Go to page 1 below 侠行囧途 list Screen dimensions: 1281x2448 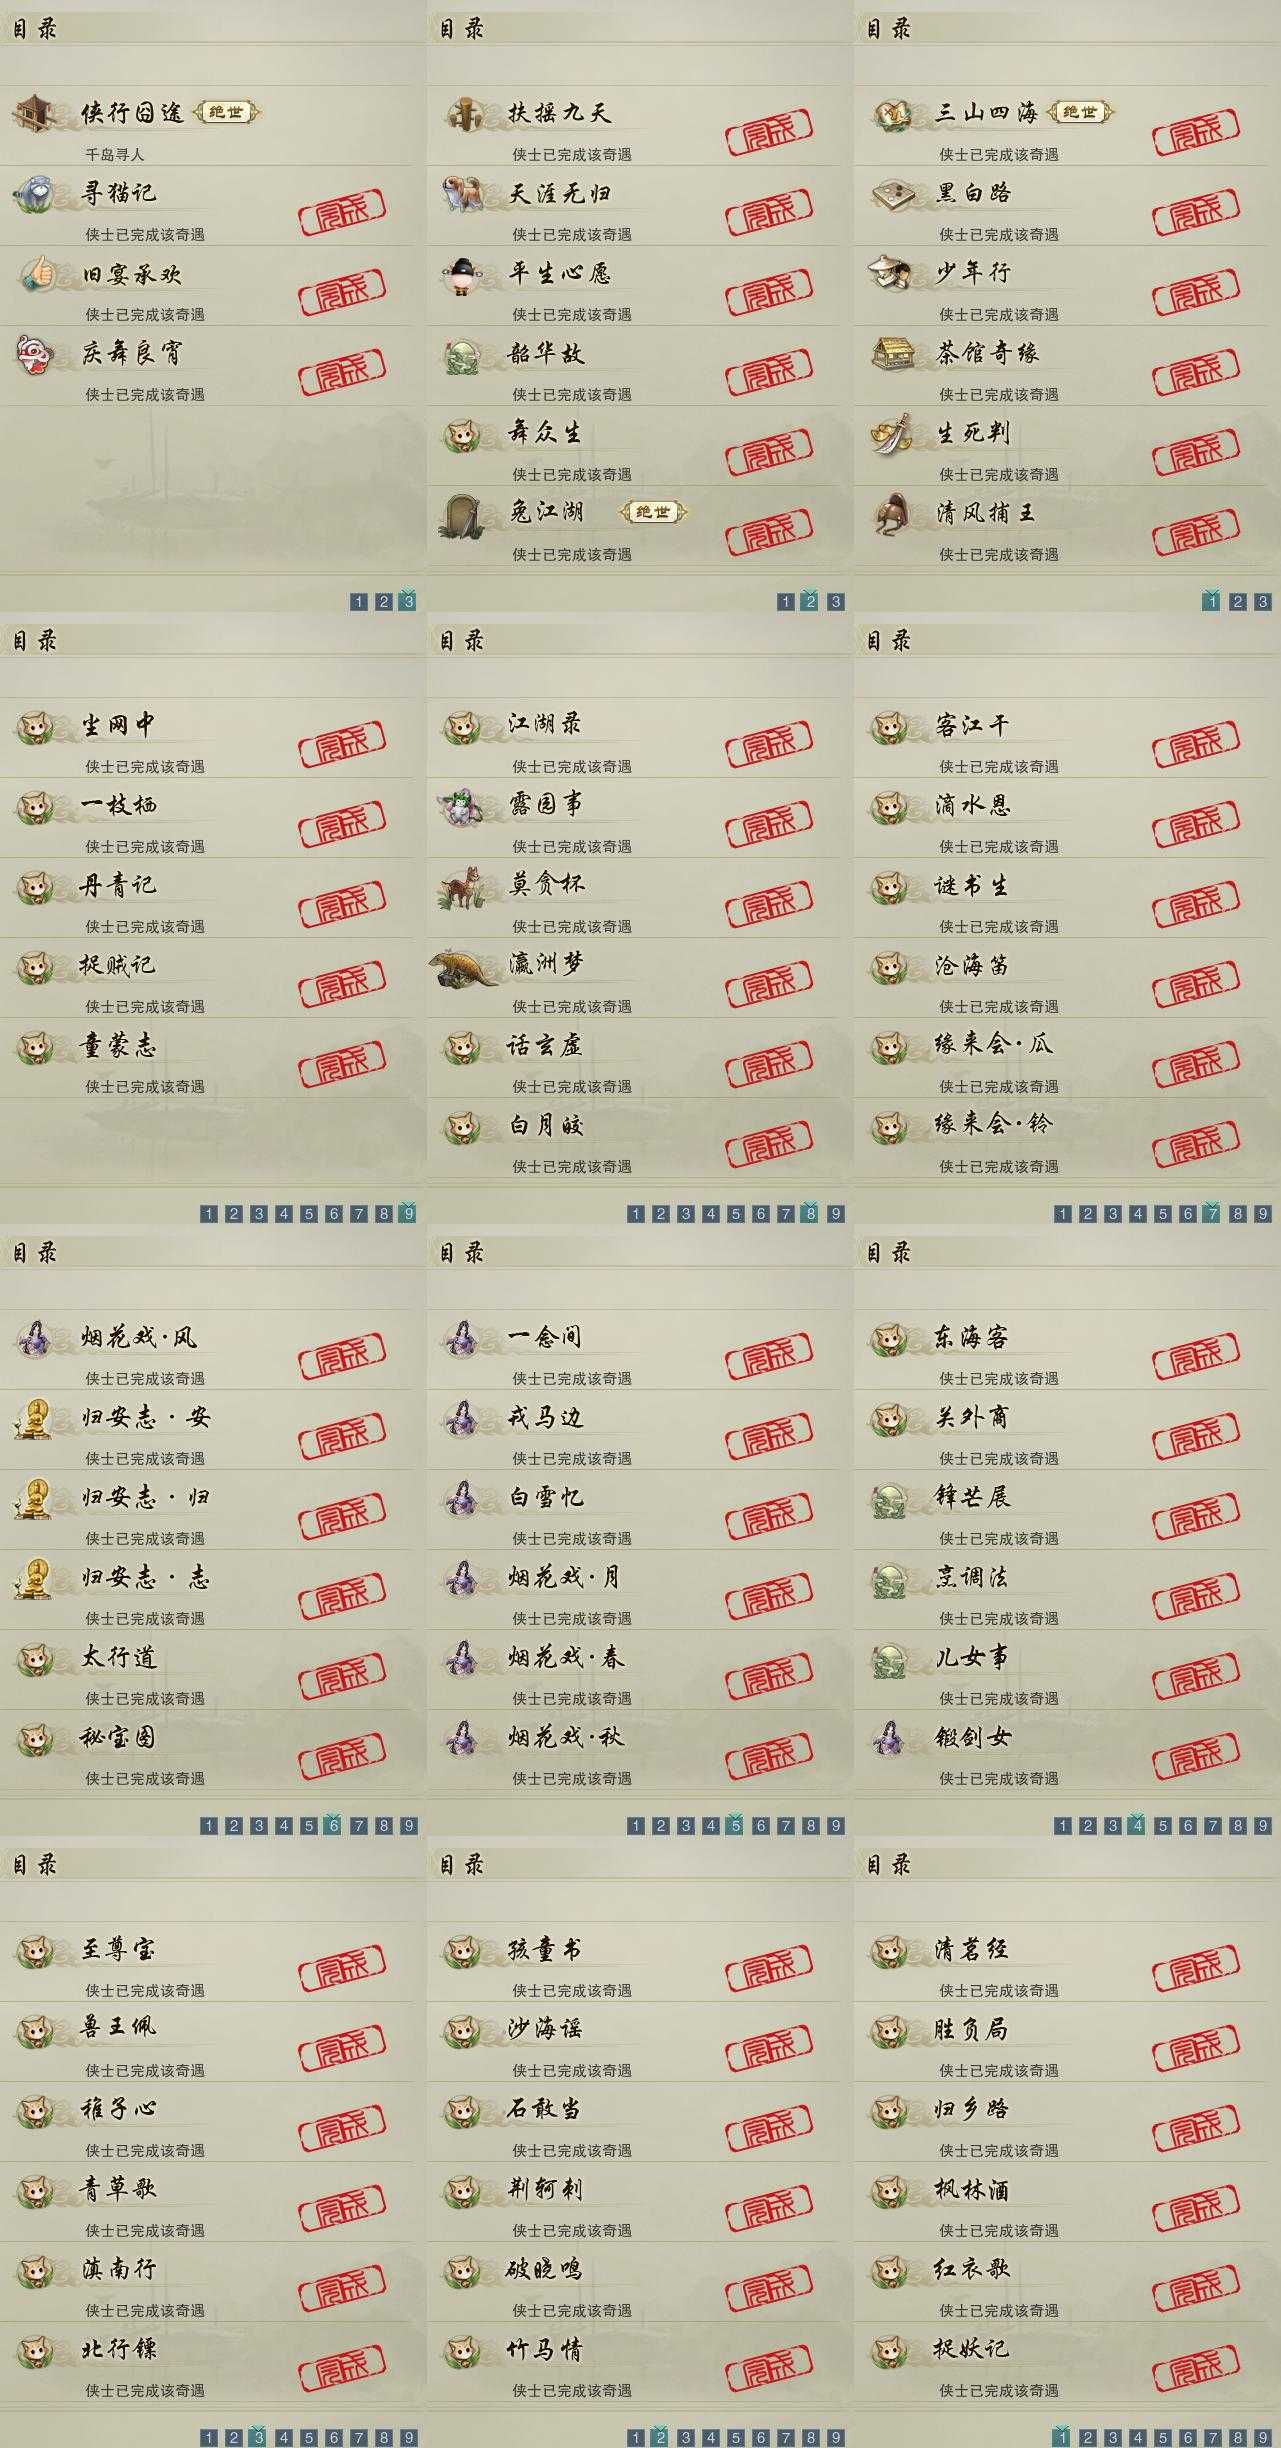coord(358,602)
